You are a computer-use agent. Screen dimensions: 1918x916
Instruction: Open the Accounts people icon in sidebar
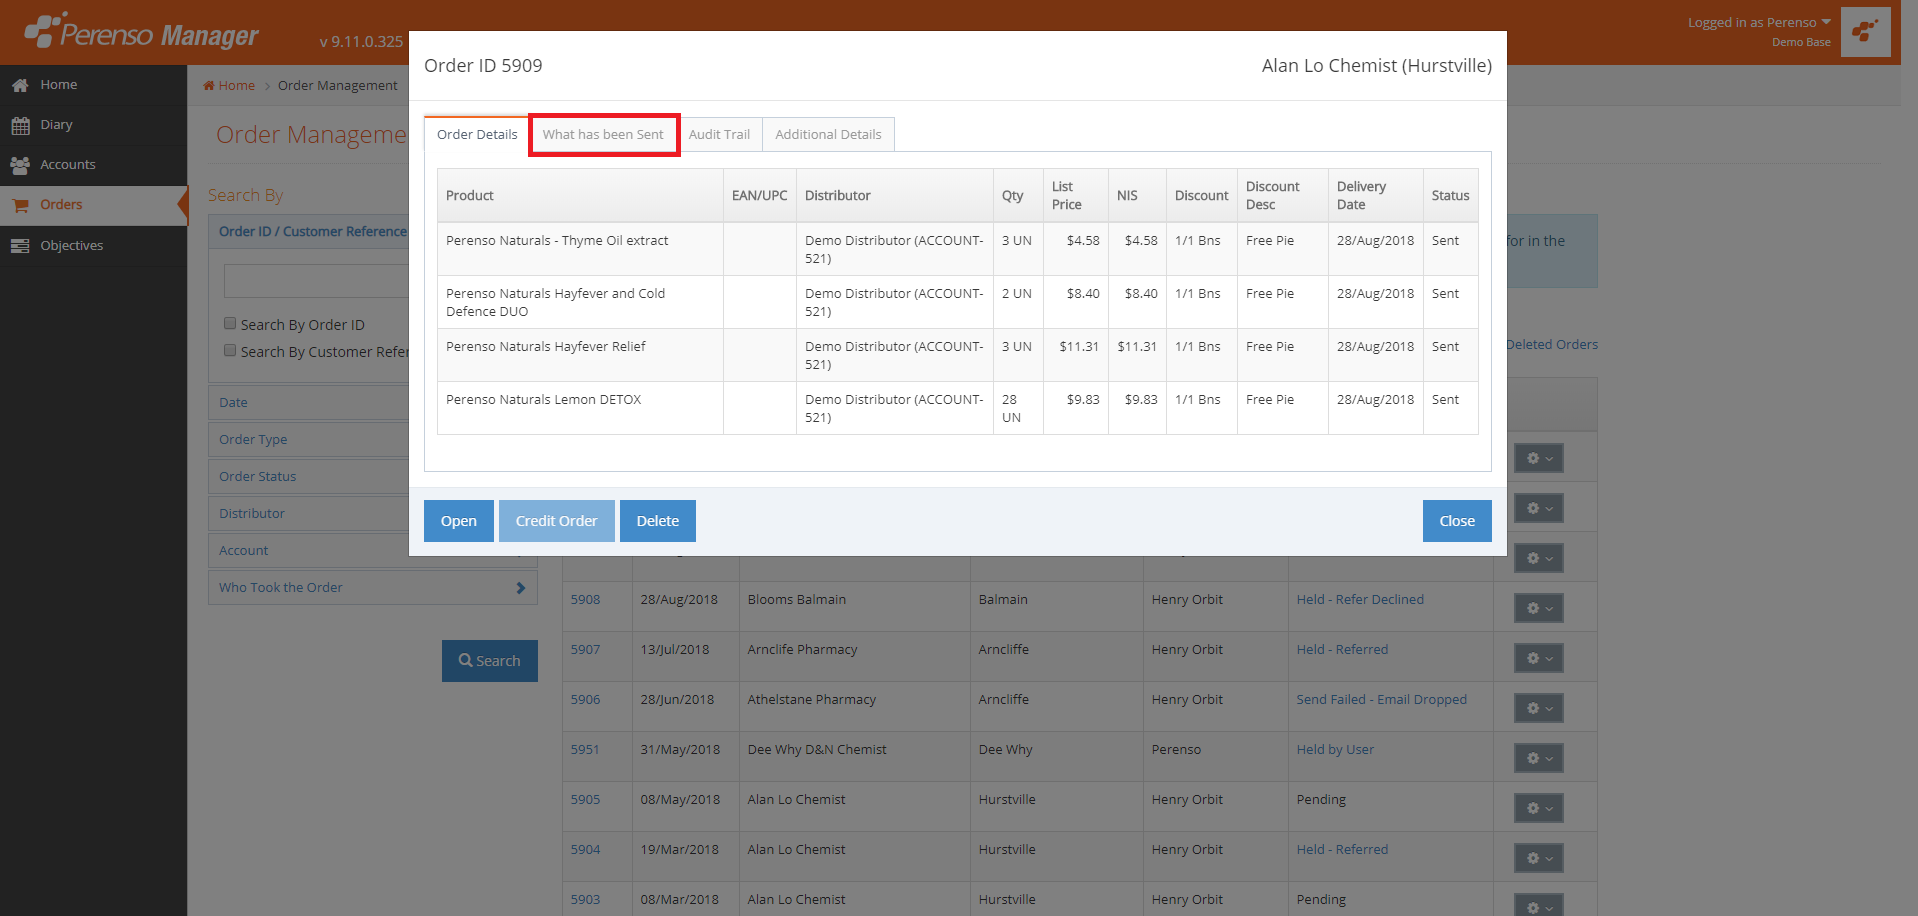pos(20,165)
